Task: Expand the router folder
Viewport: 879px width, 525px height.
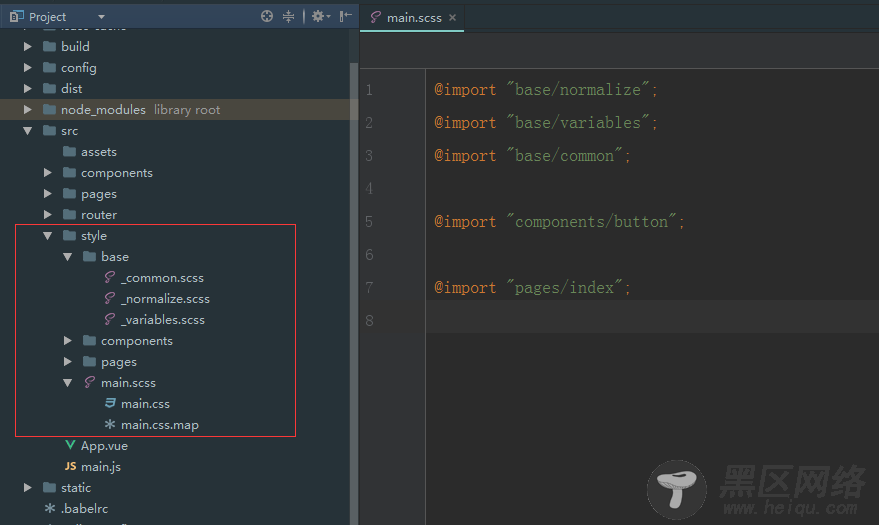Action: [48, 215]
